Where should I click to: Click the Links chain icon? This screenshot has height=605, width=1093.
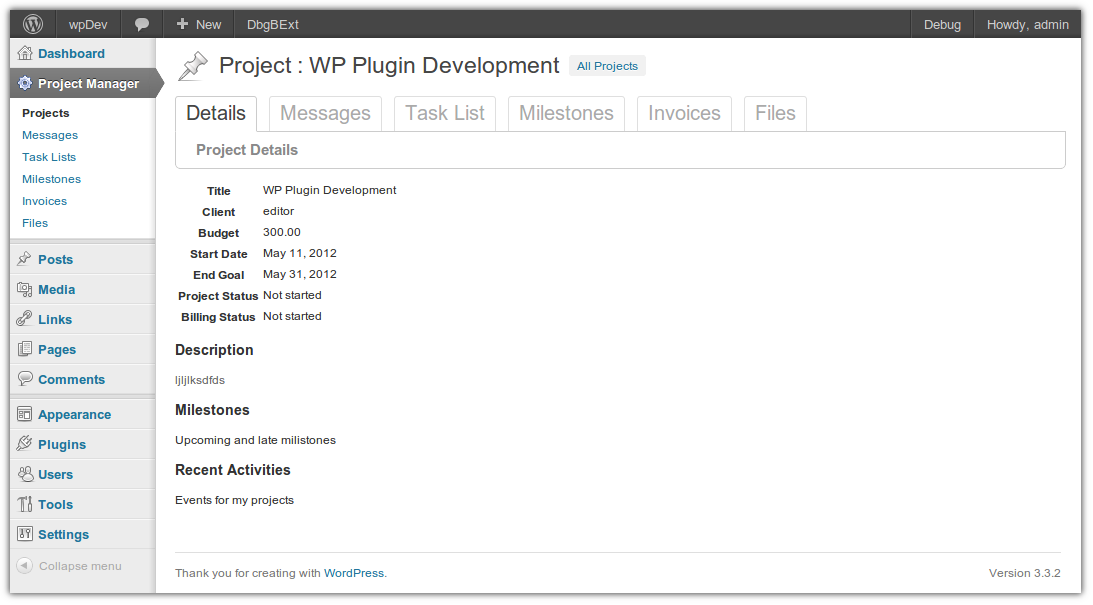tap(25, 319)
